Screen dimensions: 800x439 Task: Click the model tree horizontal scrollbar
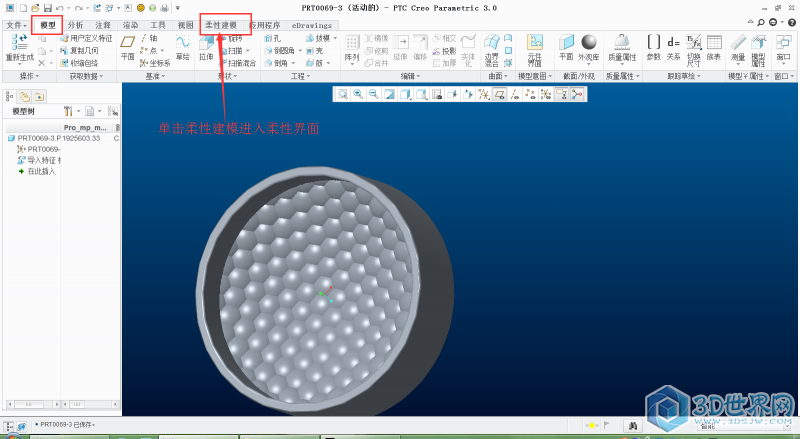point(32,404)
